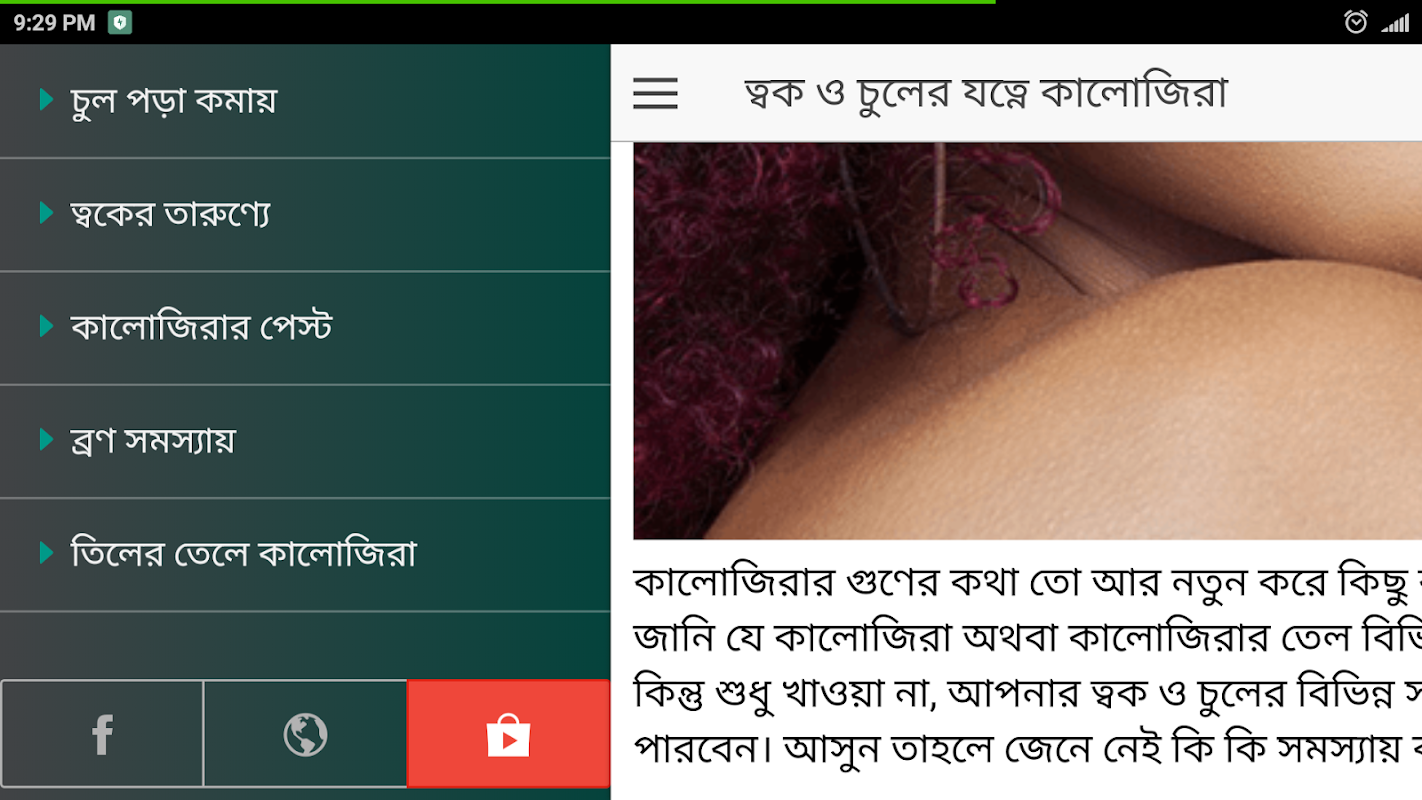Click the arrow beside চুল পড়া কমায়
The height and width of the screenshot is (800, 1422).
[x=46, y=99]
